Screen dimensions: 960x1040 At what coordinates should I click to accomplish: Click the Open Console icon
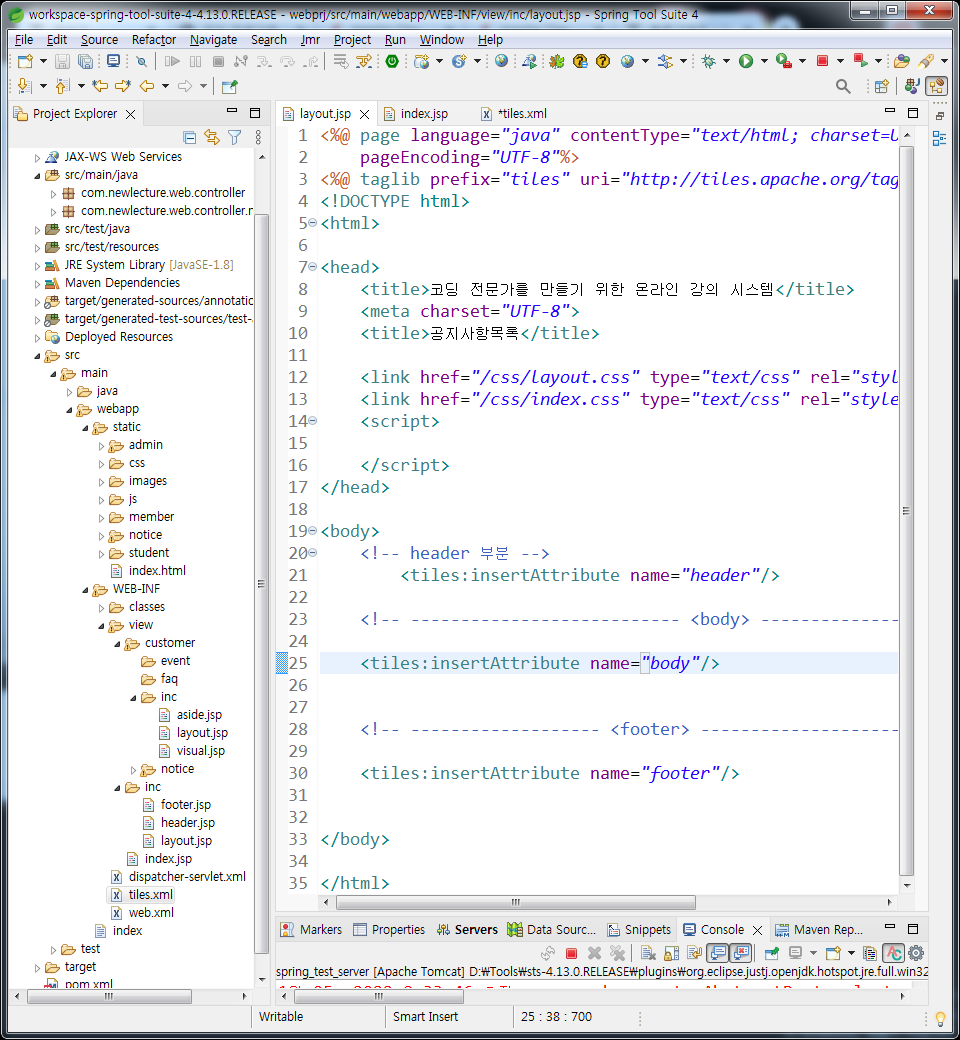coord(833,953)
